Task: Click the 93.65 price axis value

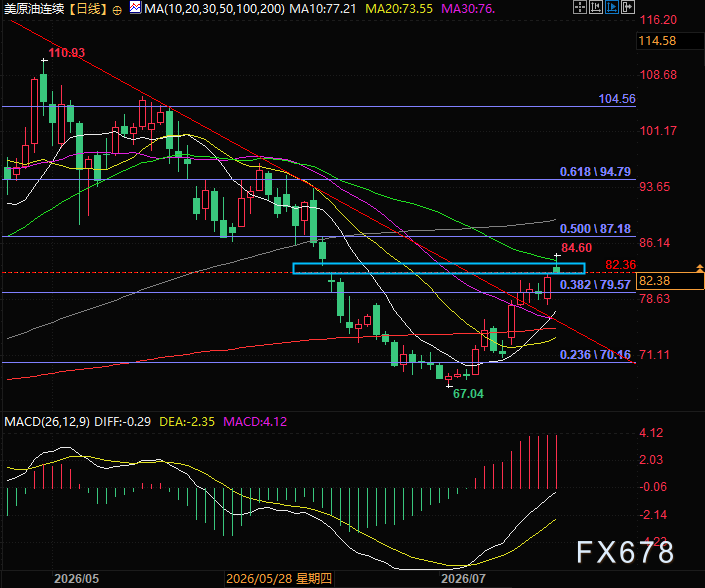Action: [x=655, y=187]
